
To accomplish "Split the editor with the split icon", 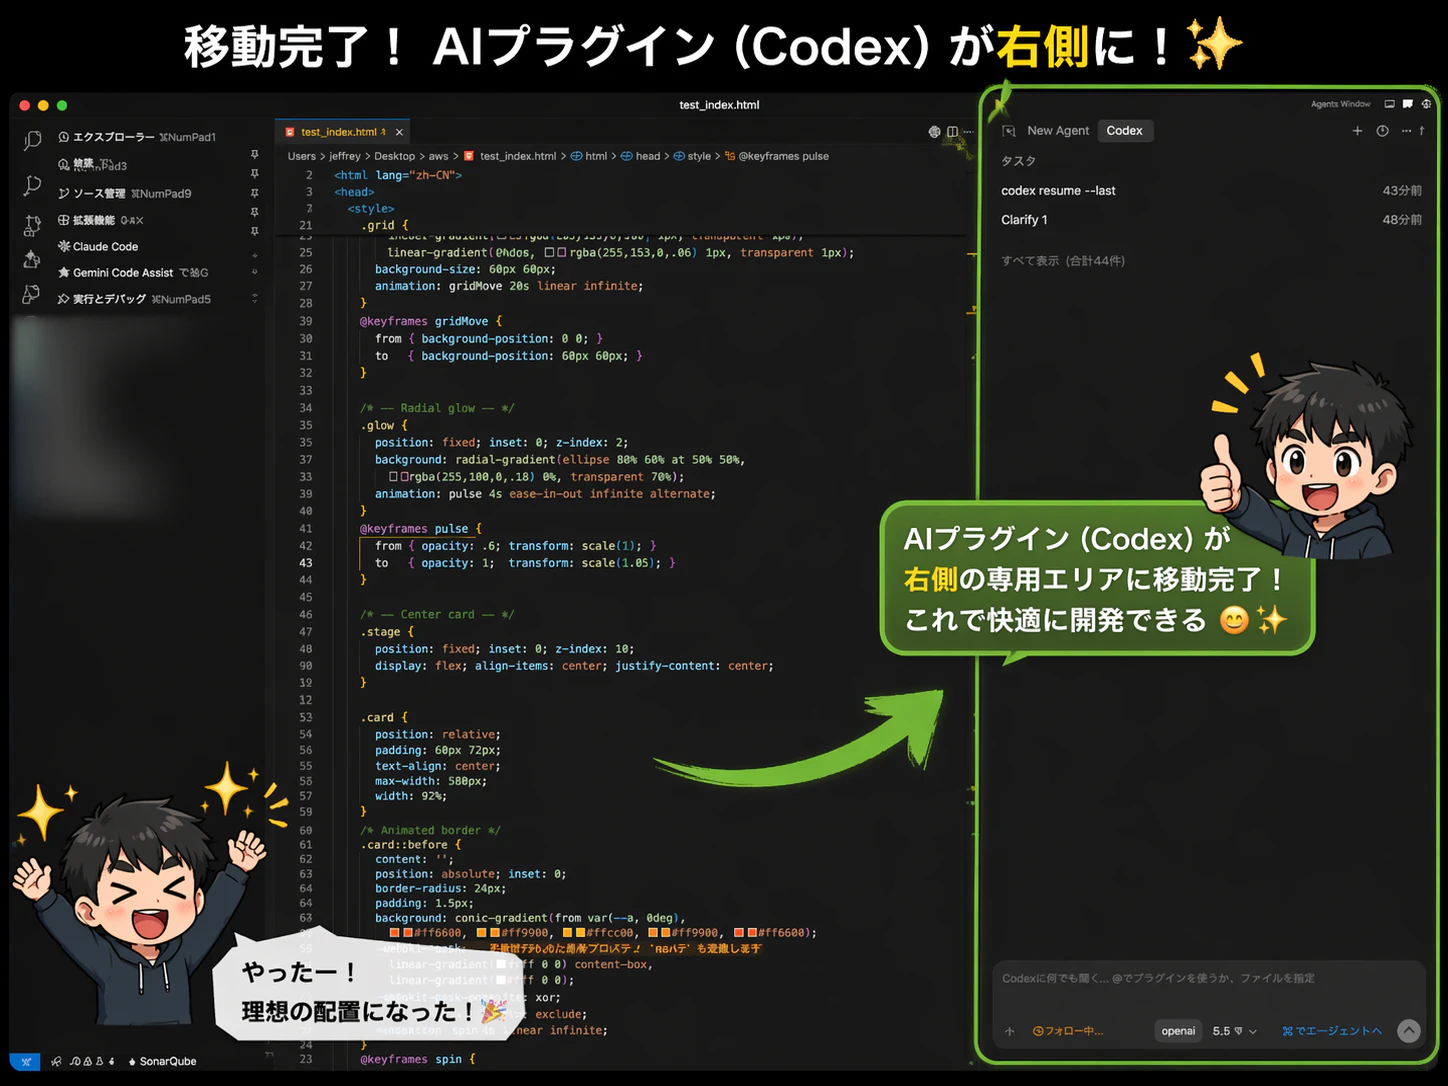I will click(952, 132).
